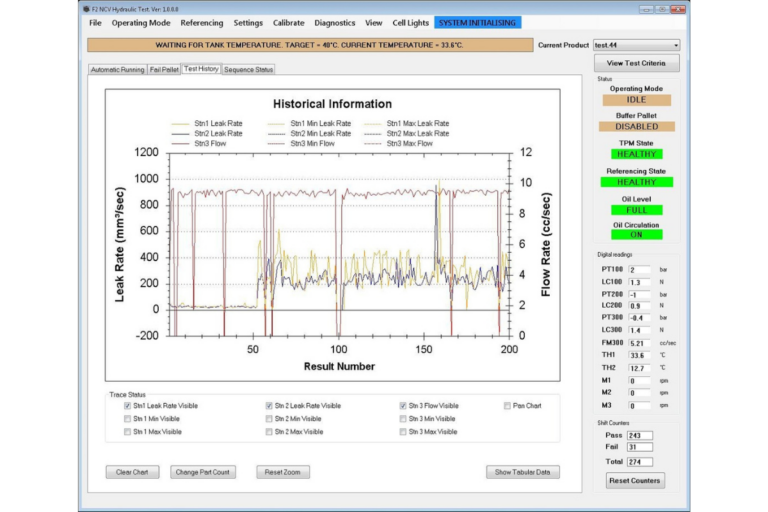Open the Referencing menu
768x512 pixels.
(201, 23)
